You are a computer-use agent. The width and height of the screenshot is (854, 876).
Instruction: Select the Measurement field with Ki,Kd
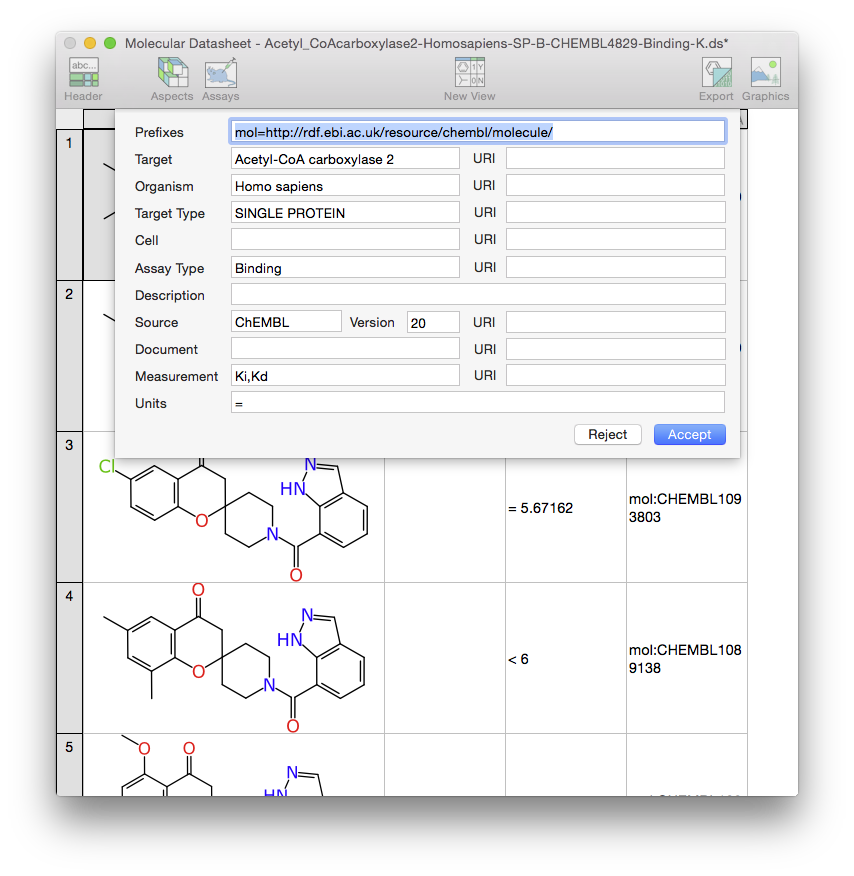(x=345, y=376)
